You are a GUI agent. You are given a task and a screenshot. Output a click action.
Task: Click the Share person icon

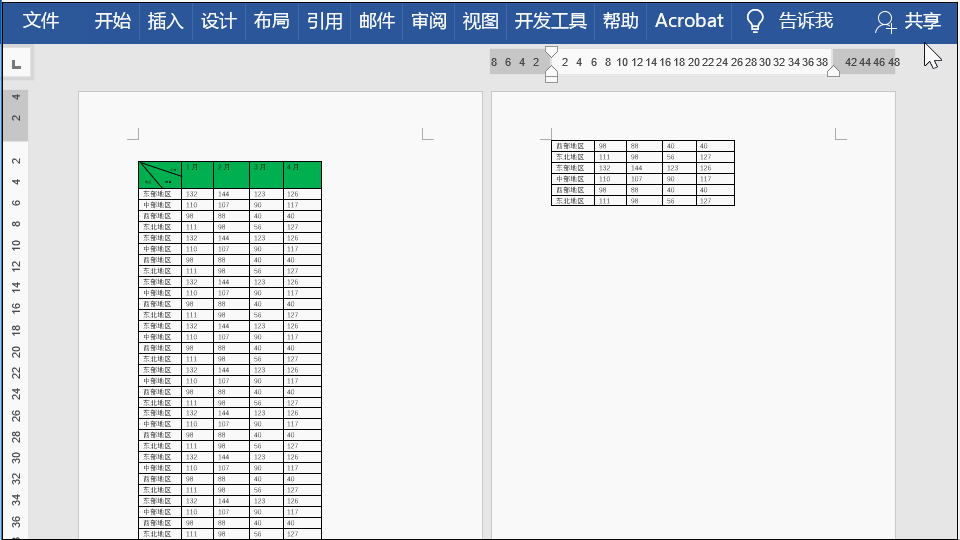885,21
